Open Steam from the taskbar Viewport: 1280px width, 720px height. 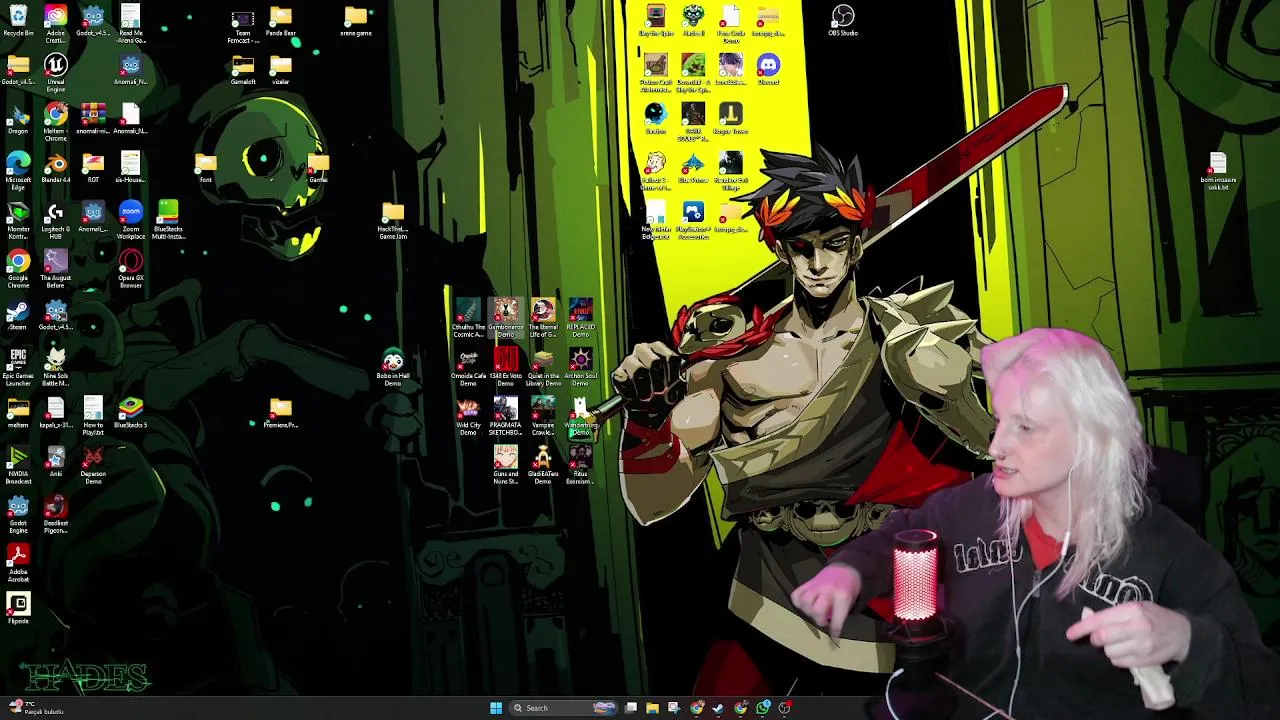718,708
